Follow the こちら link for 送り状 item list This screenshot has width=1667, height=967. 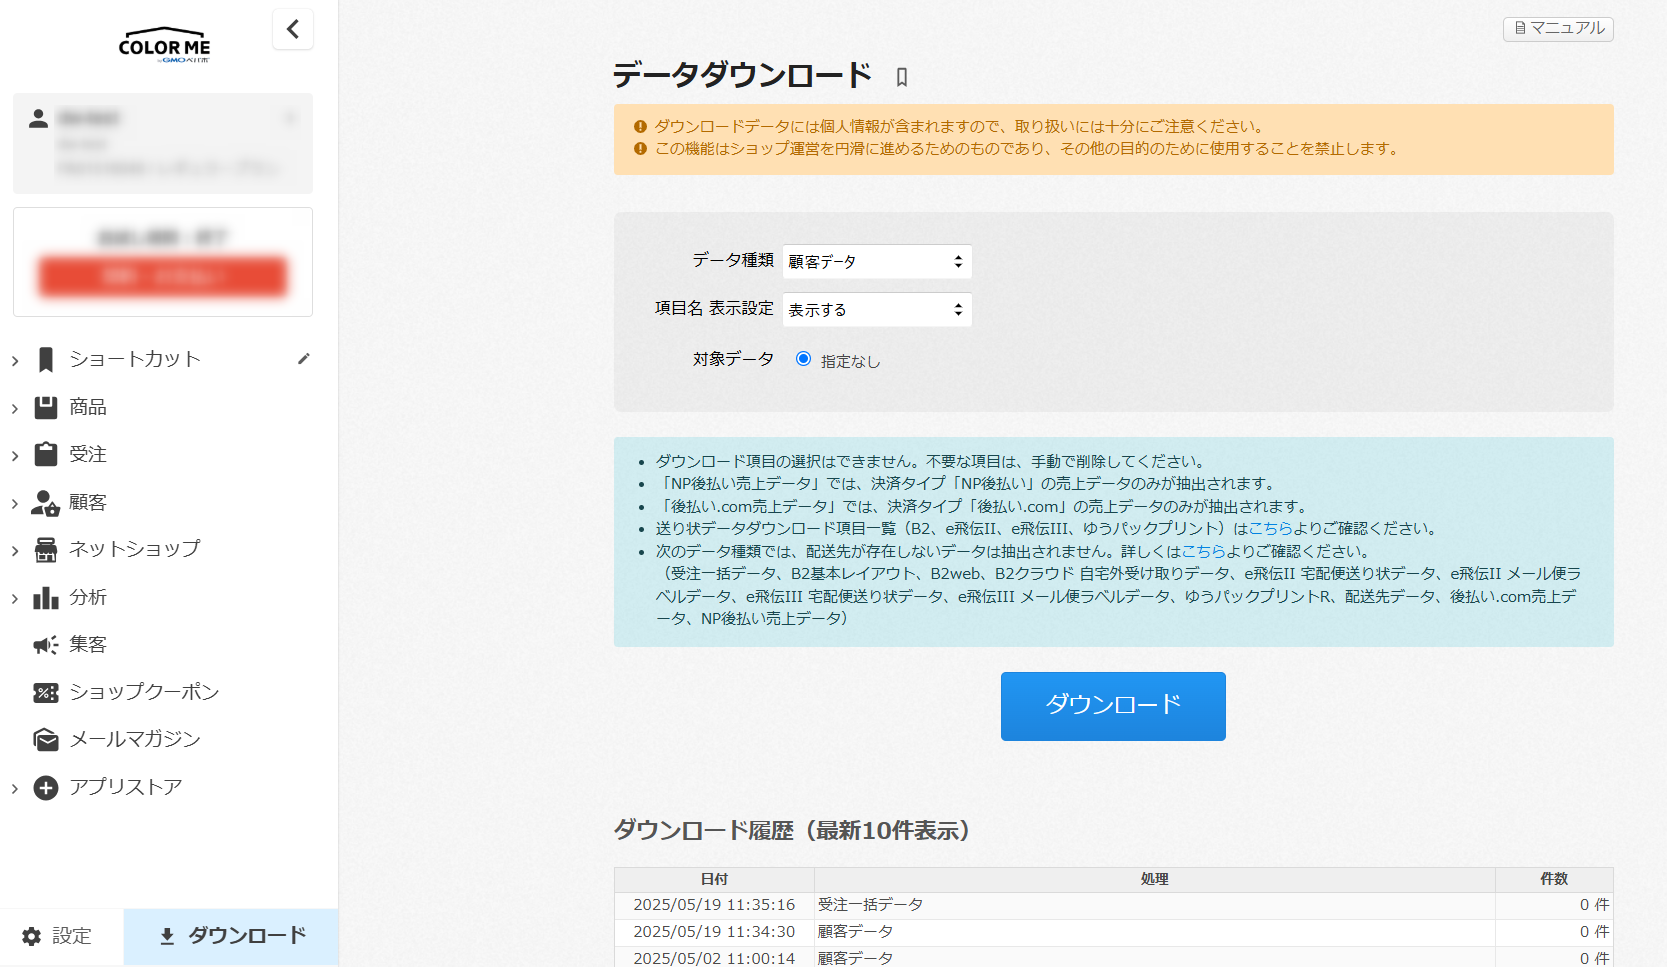point(1270,528)
